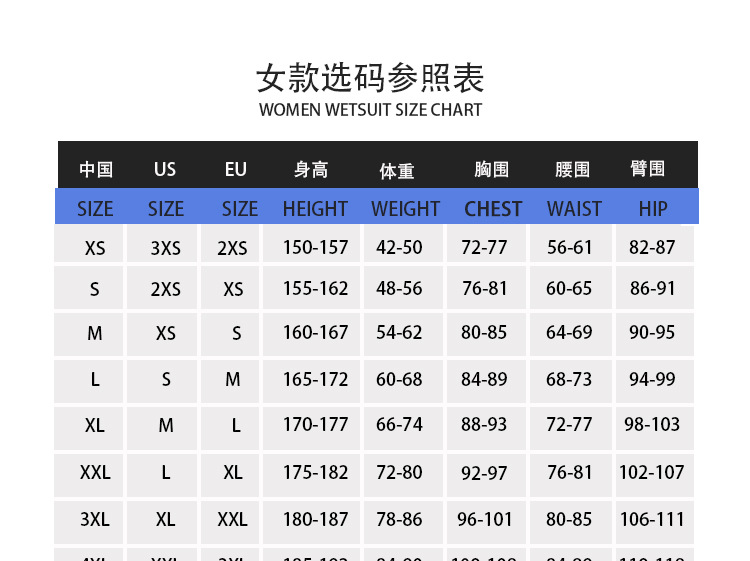Screen dimensions: 750x561
Task: Click the WAIST column header
Action: click(574, 209)
